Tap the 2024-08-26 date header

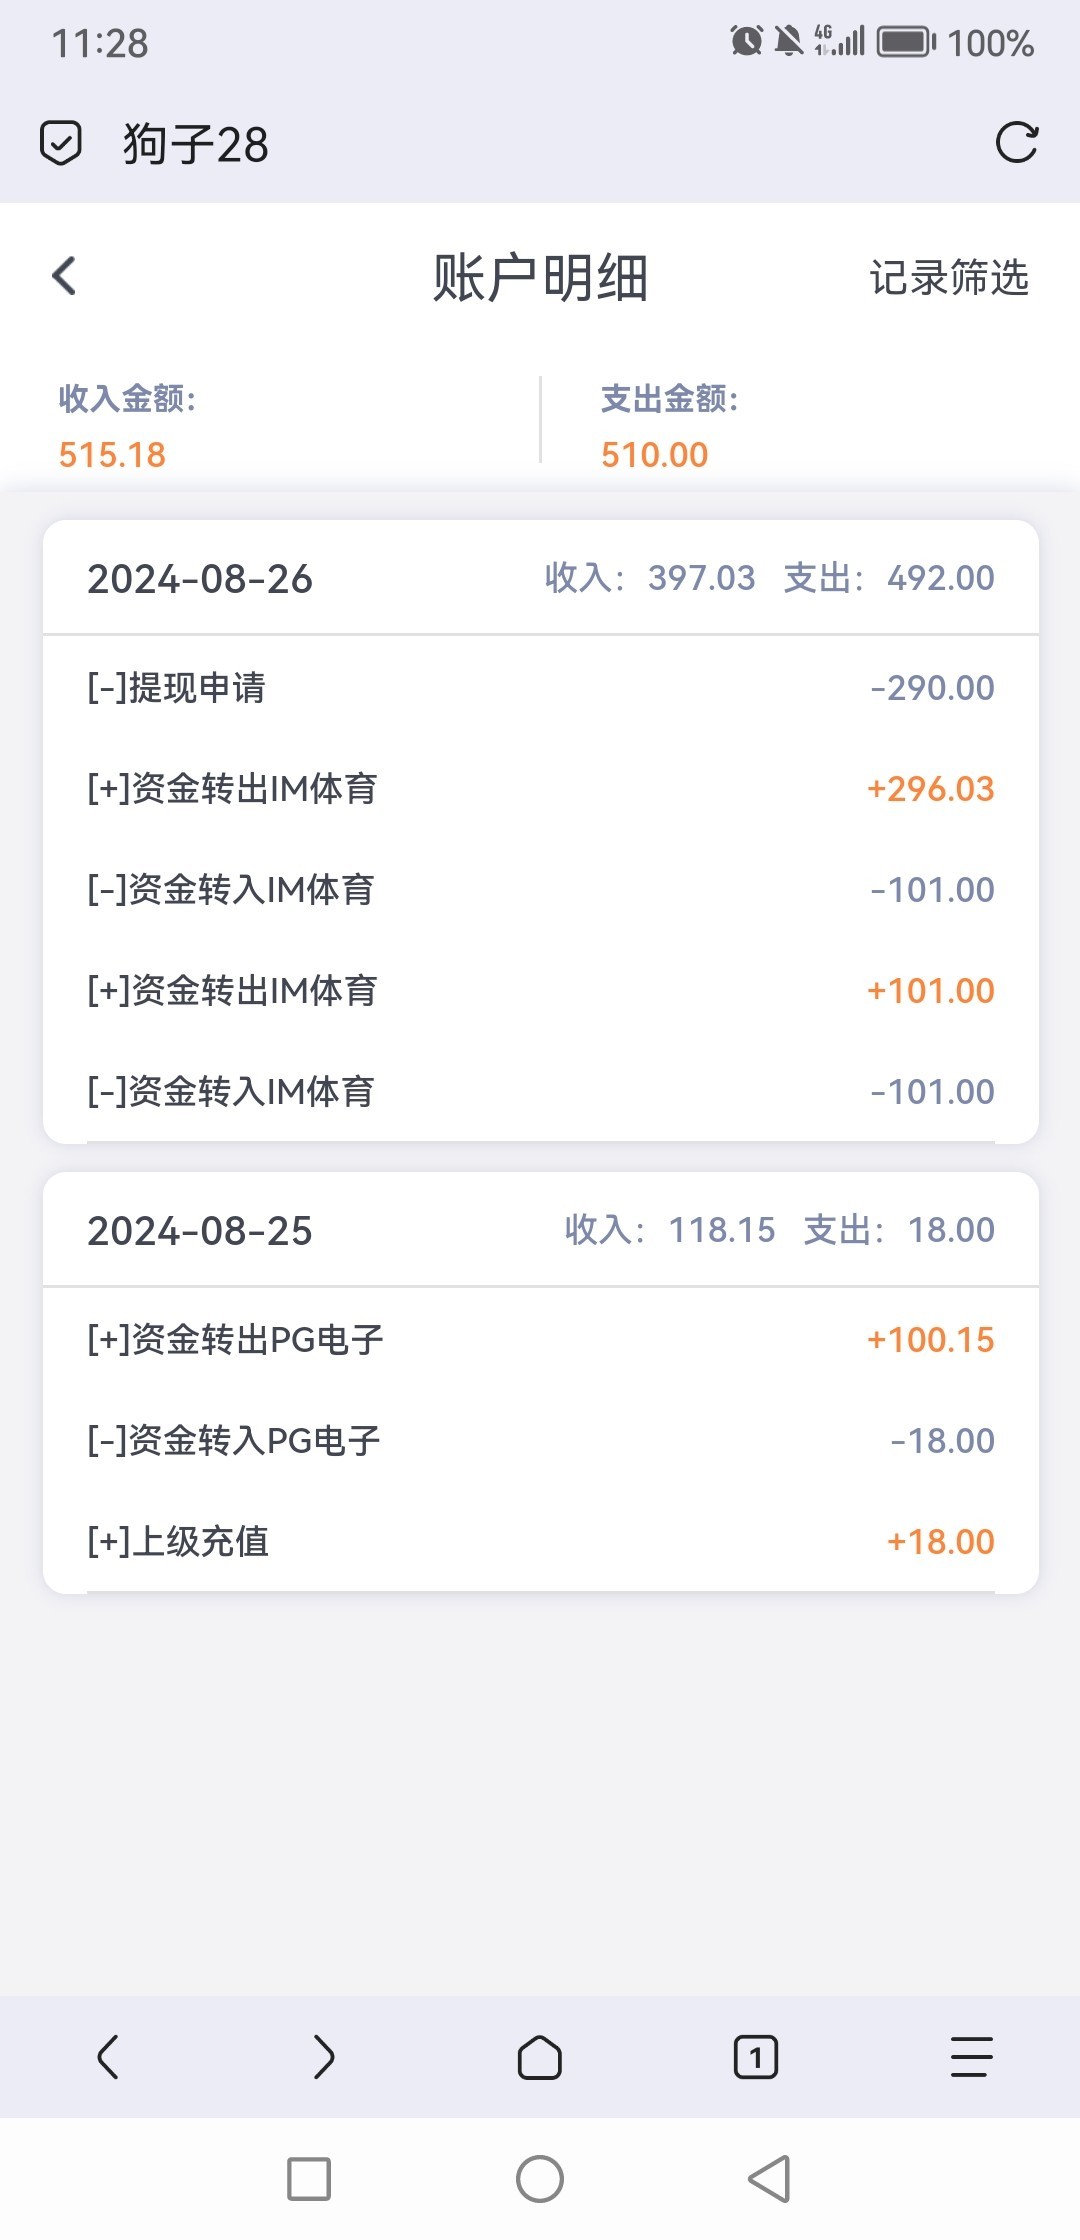[x=200, y=579]
